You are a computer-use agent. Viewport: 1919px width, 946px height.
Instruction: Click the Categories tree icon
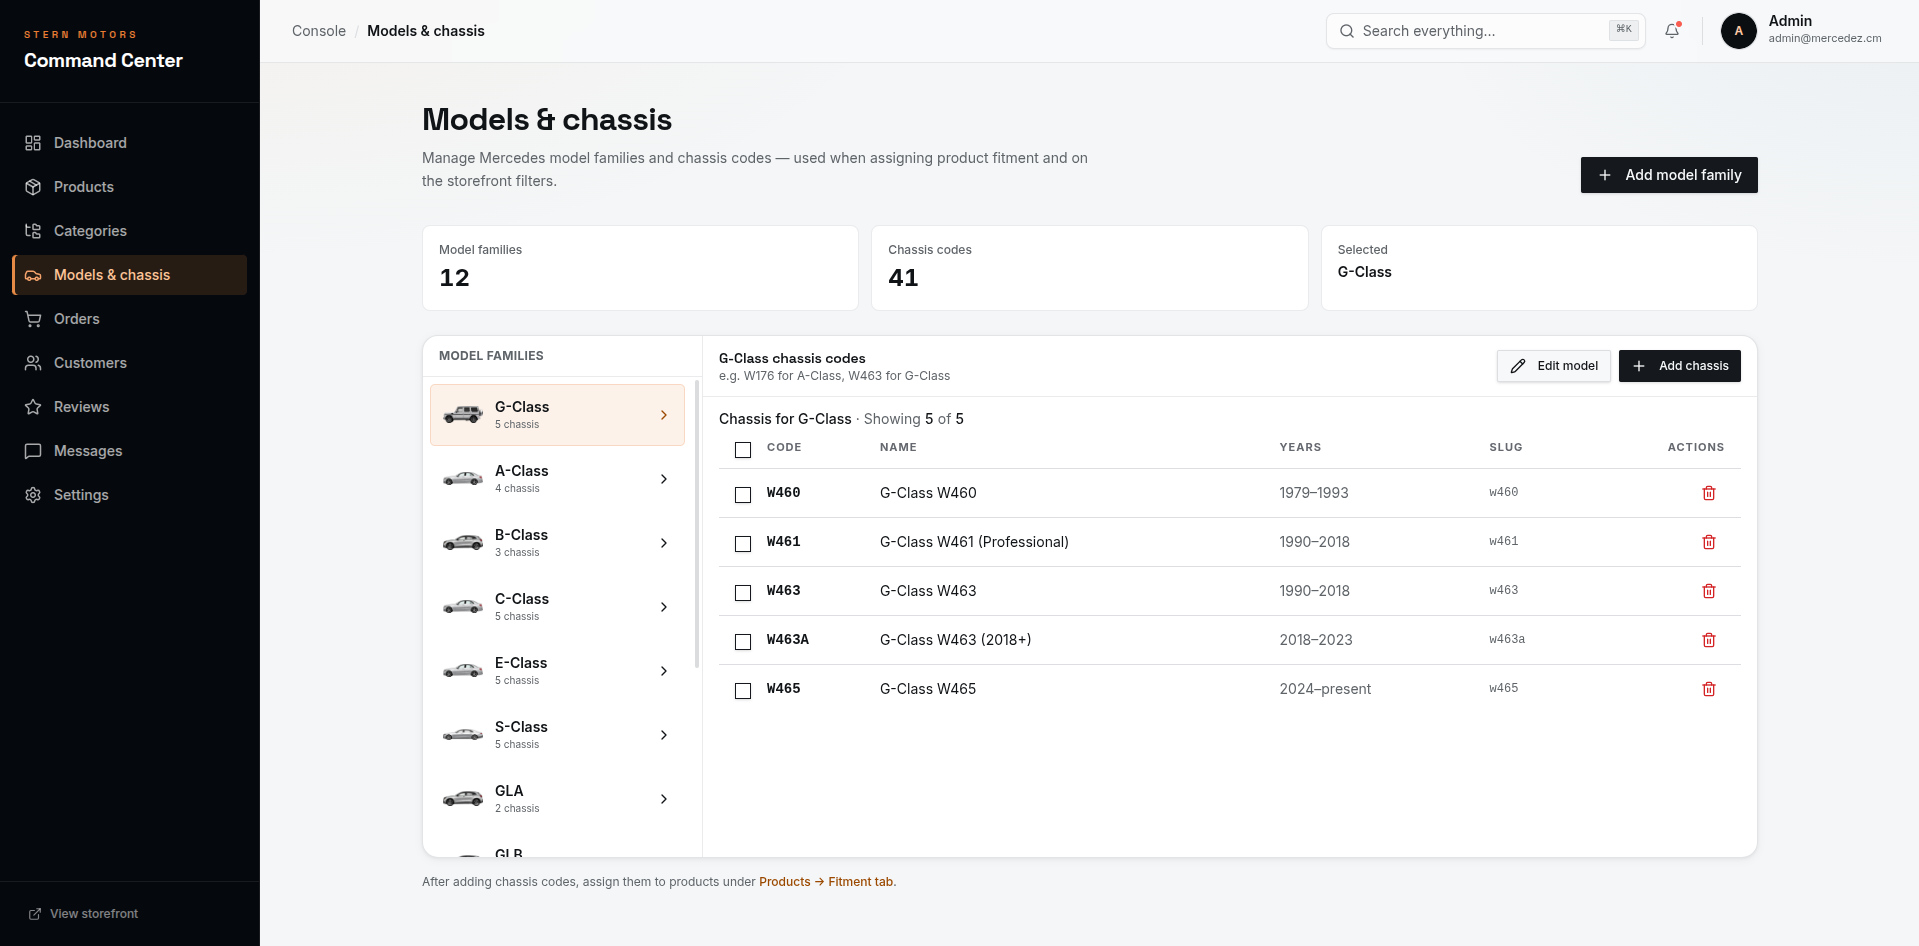click(x=33, y=231)
